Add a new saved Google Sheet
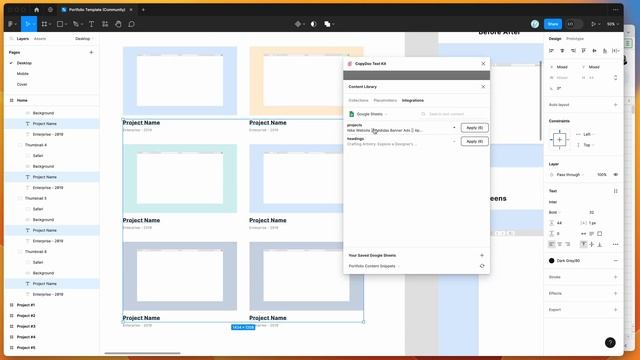Image resolution: width=640 pixels, height=360 pixels. (482, 256)
